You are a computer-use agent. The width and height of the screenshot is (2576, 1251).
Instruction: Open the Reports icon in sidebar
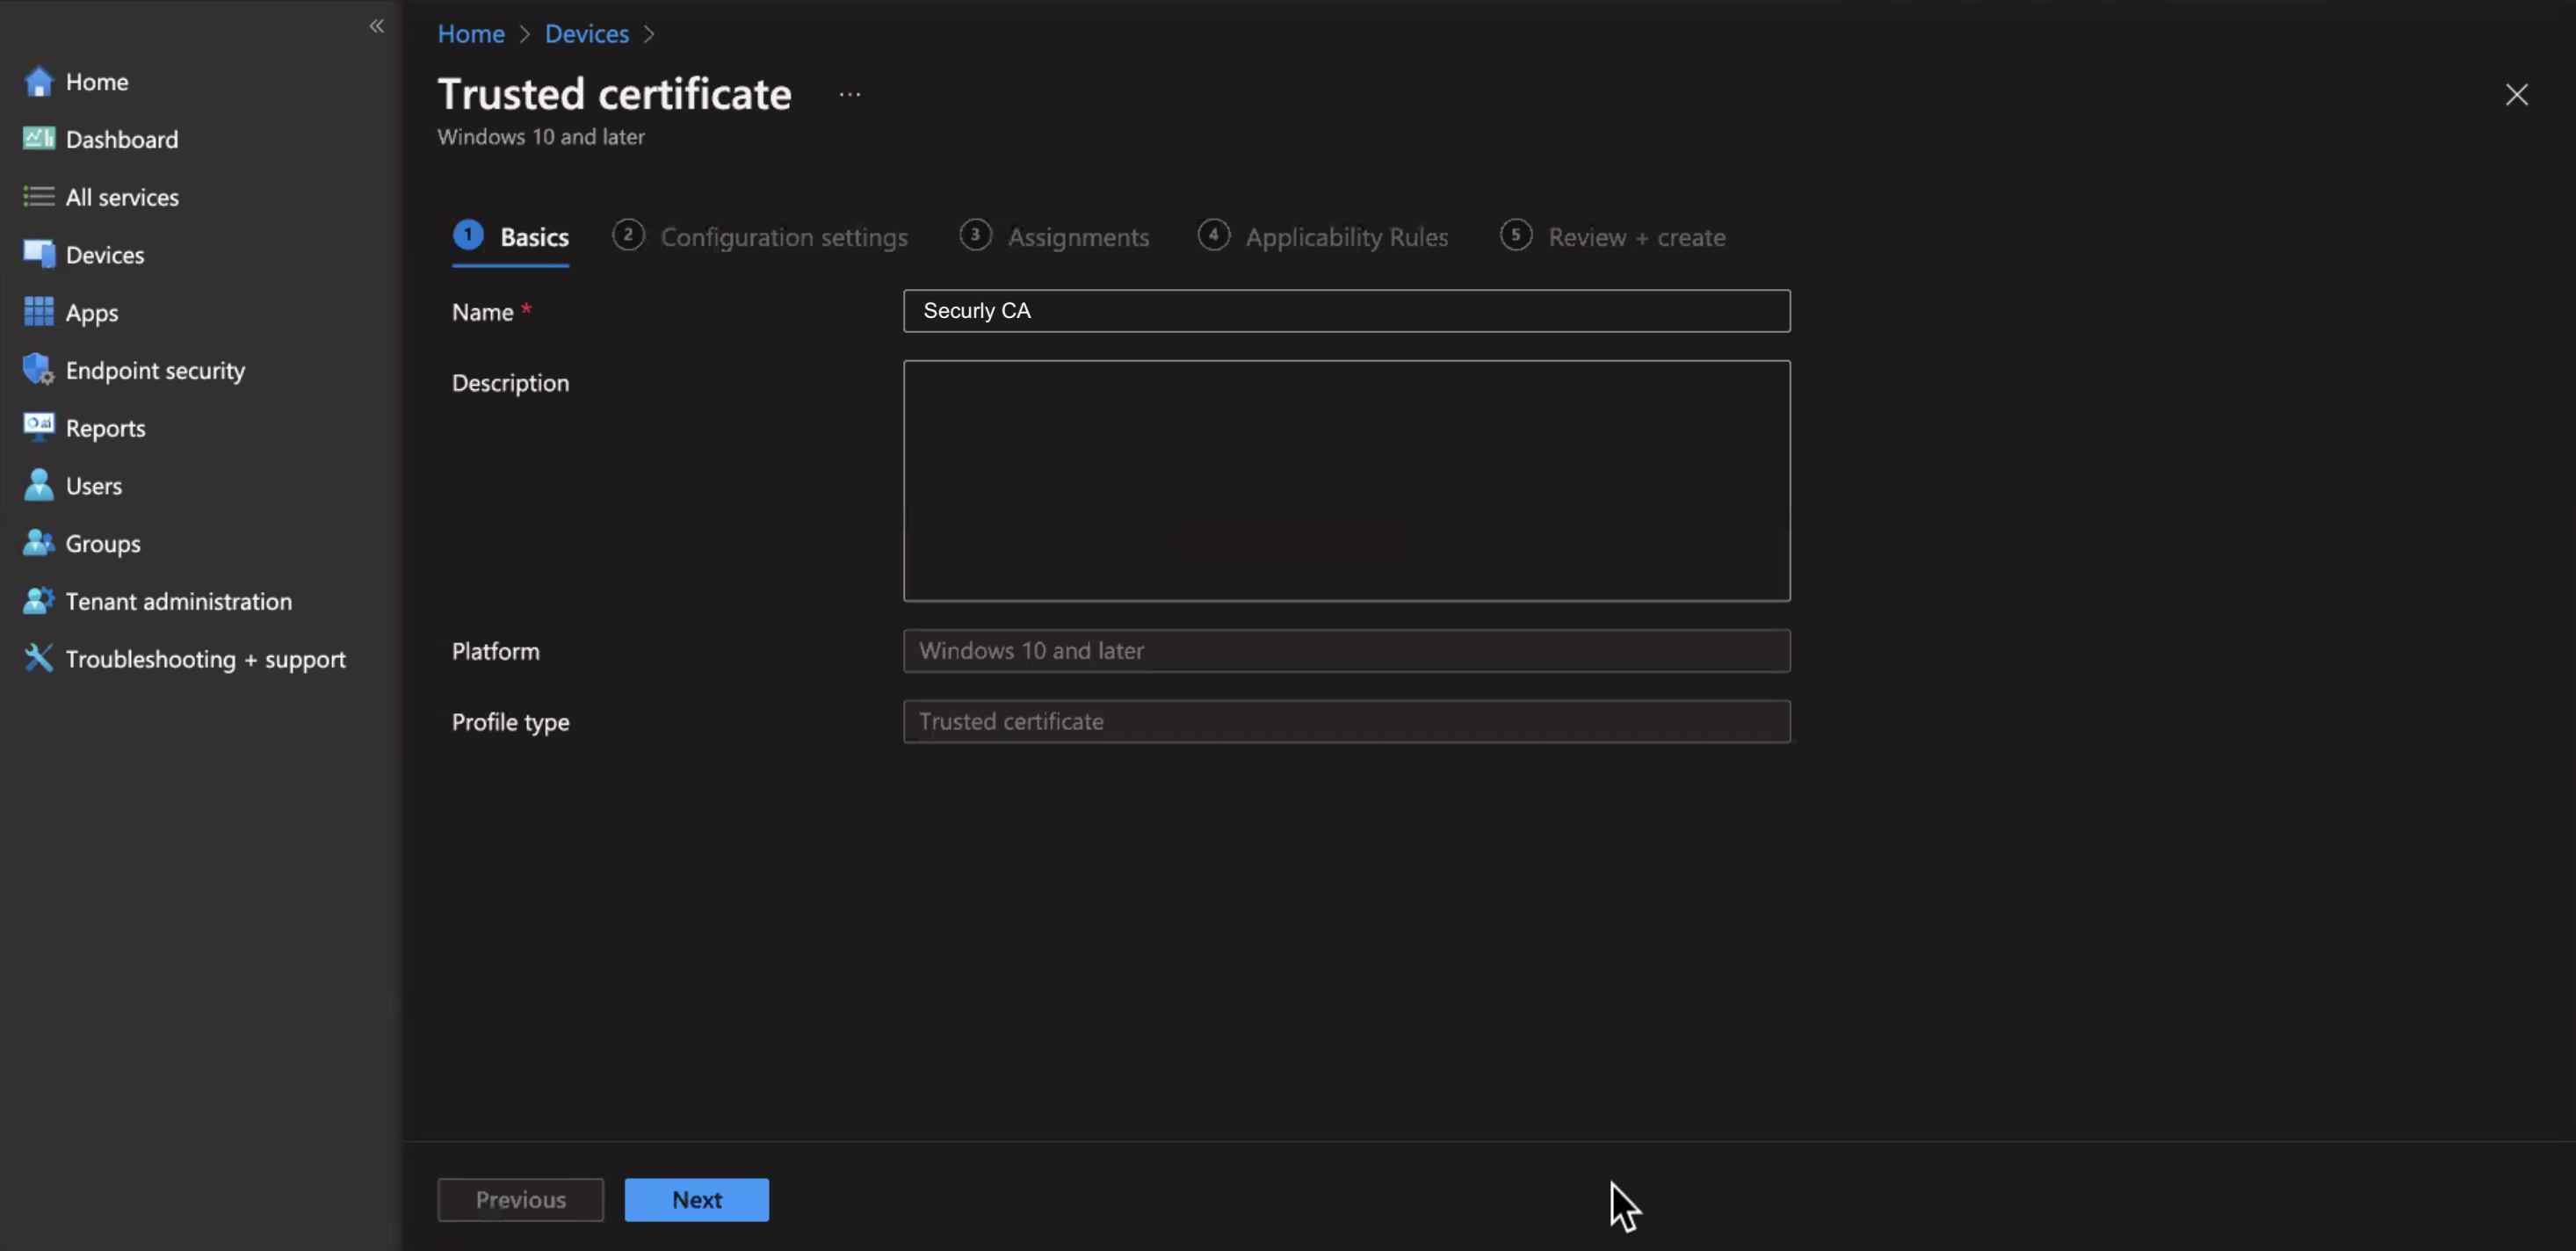coord(38,428)
